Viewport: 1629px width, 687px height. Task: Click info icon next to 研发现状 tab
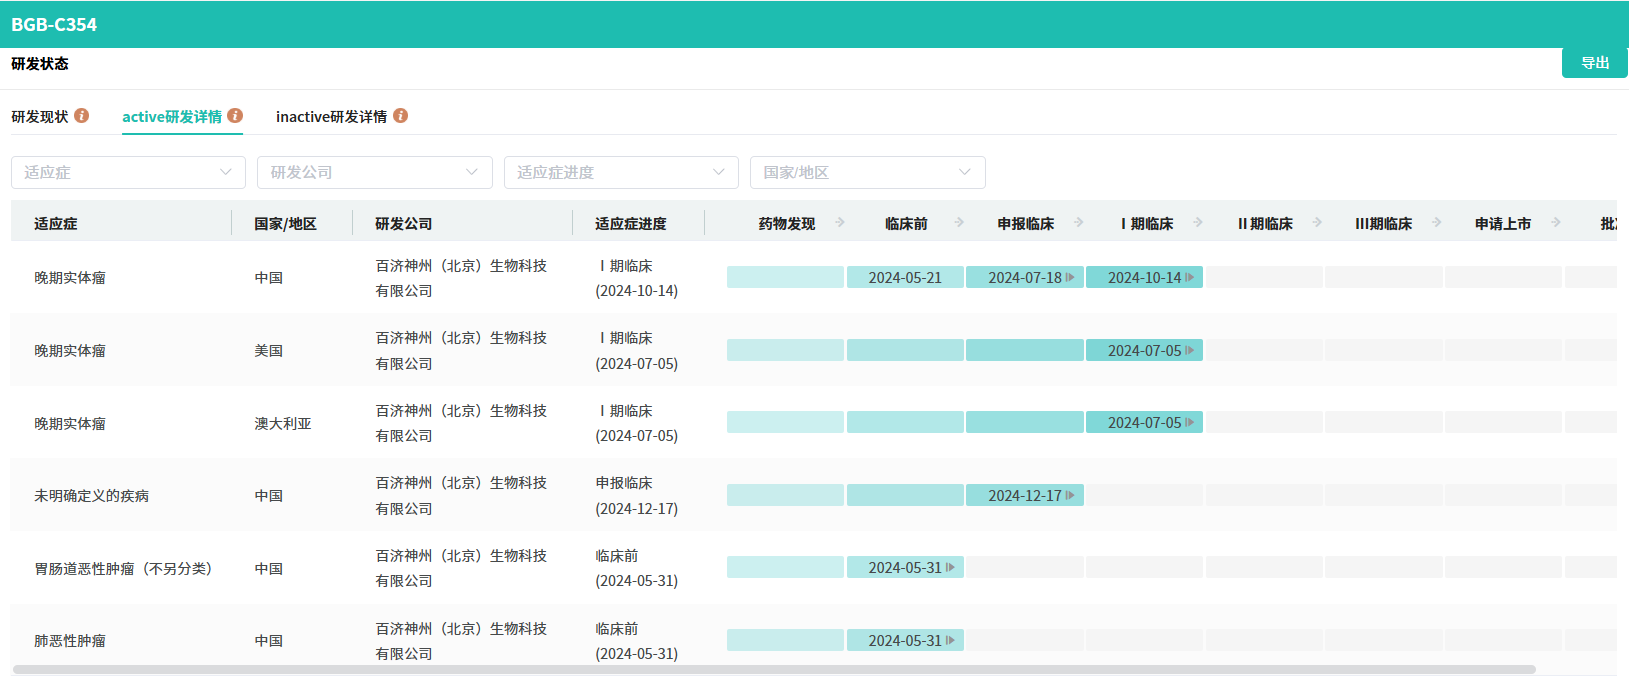tap(82, 116)
